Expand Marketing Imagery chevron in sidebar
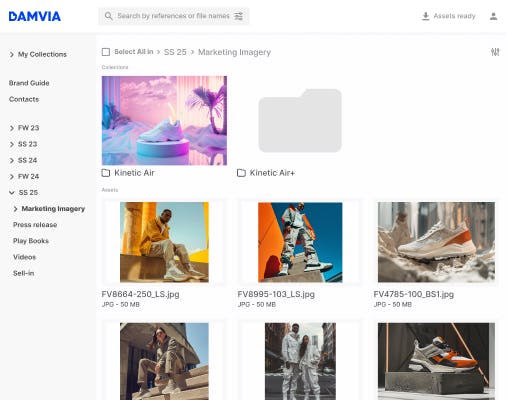This screenshot has height=400, width=507. 15,209
